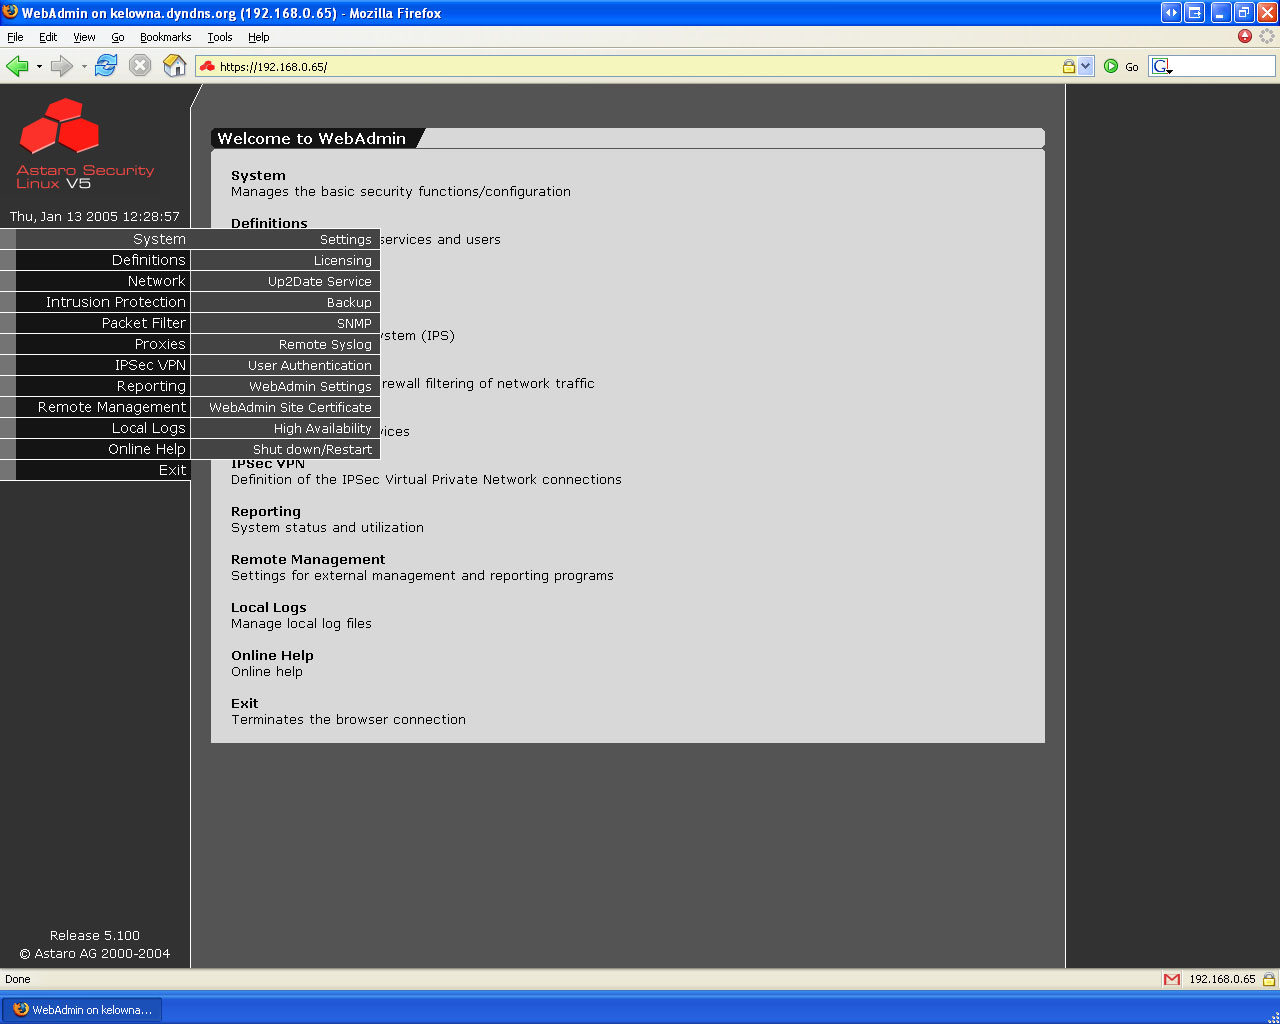Image resolution: width=1280 pixels, height=1024 pixels.
Task: Open the Bookmarks menu
Action: click(165, 37)
